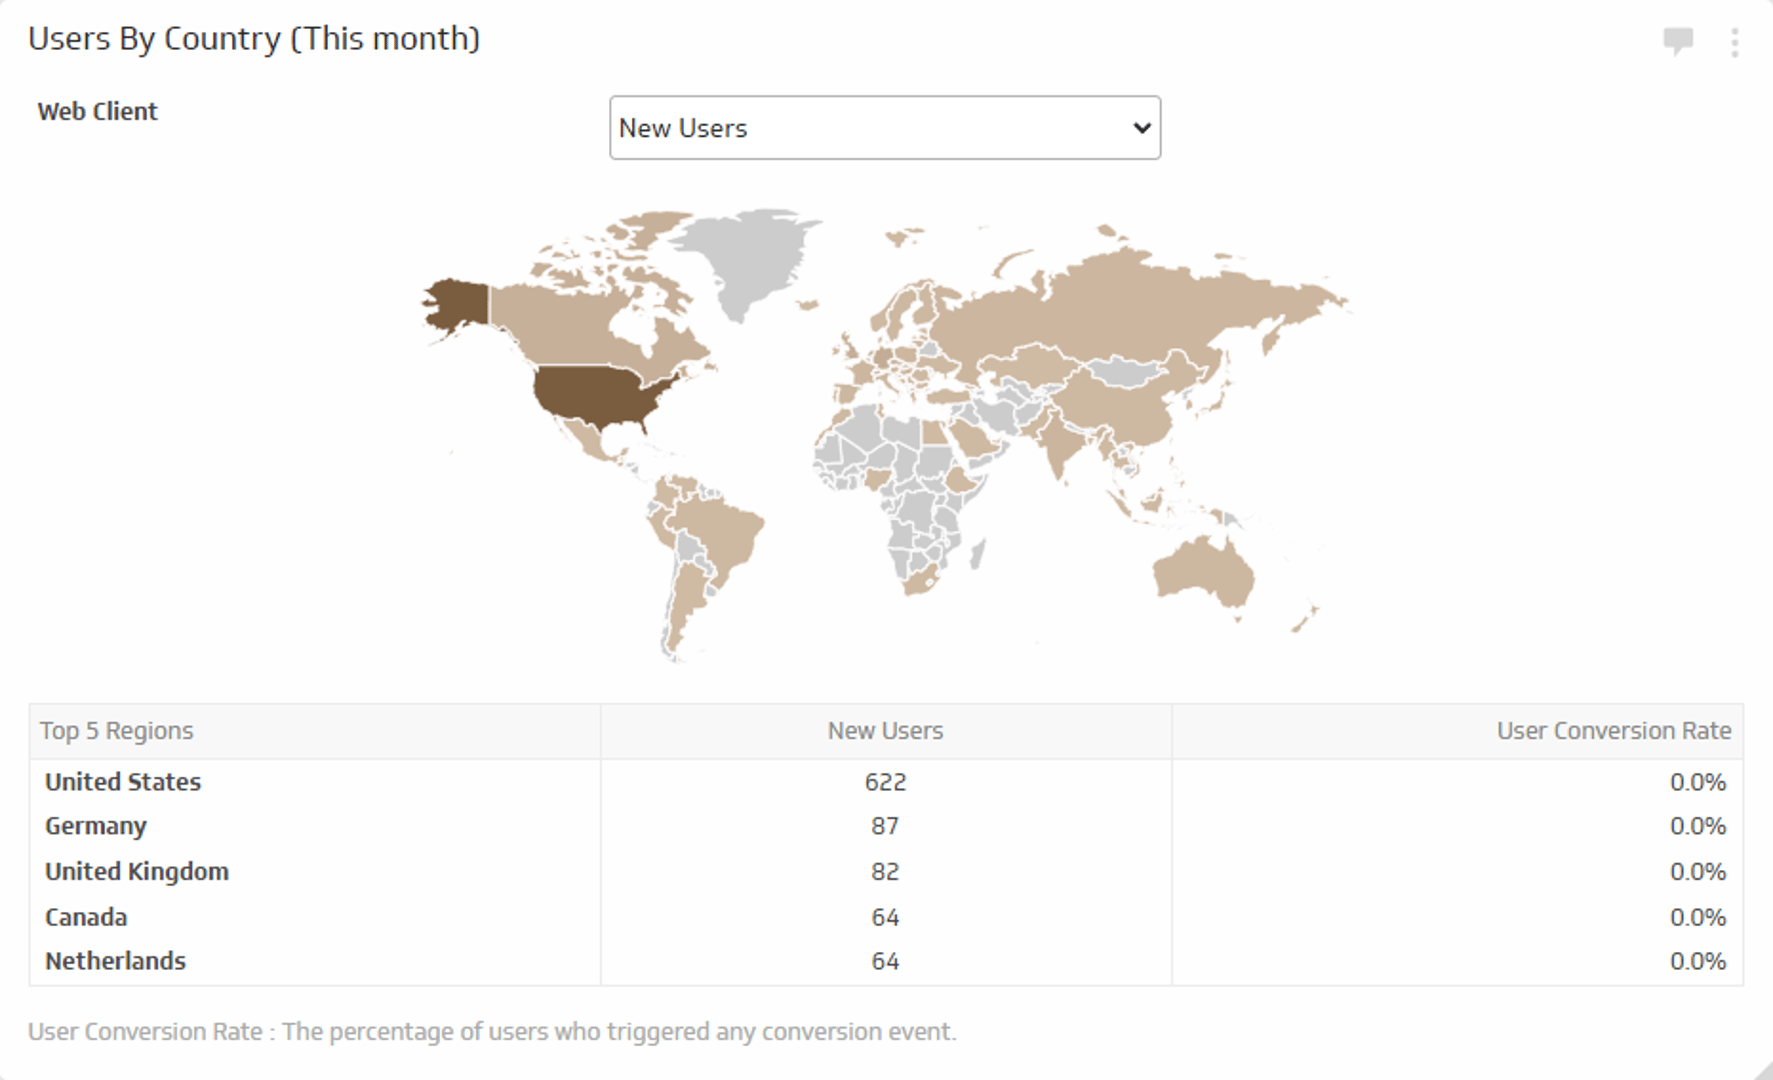The width and height of the screenshot is (1773, 1080).
Task: Sort by Top 5 Regions column header
Action: click(x=116, y=731)
